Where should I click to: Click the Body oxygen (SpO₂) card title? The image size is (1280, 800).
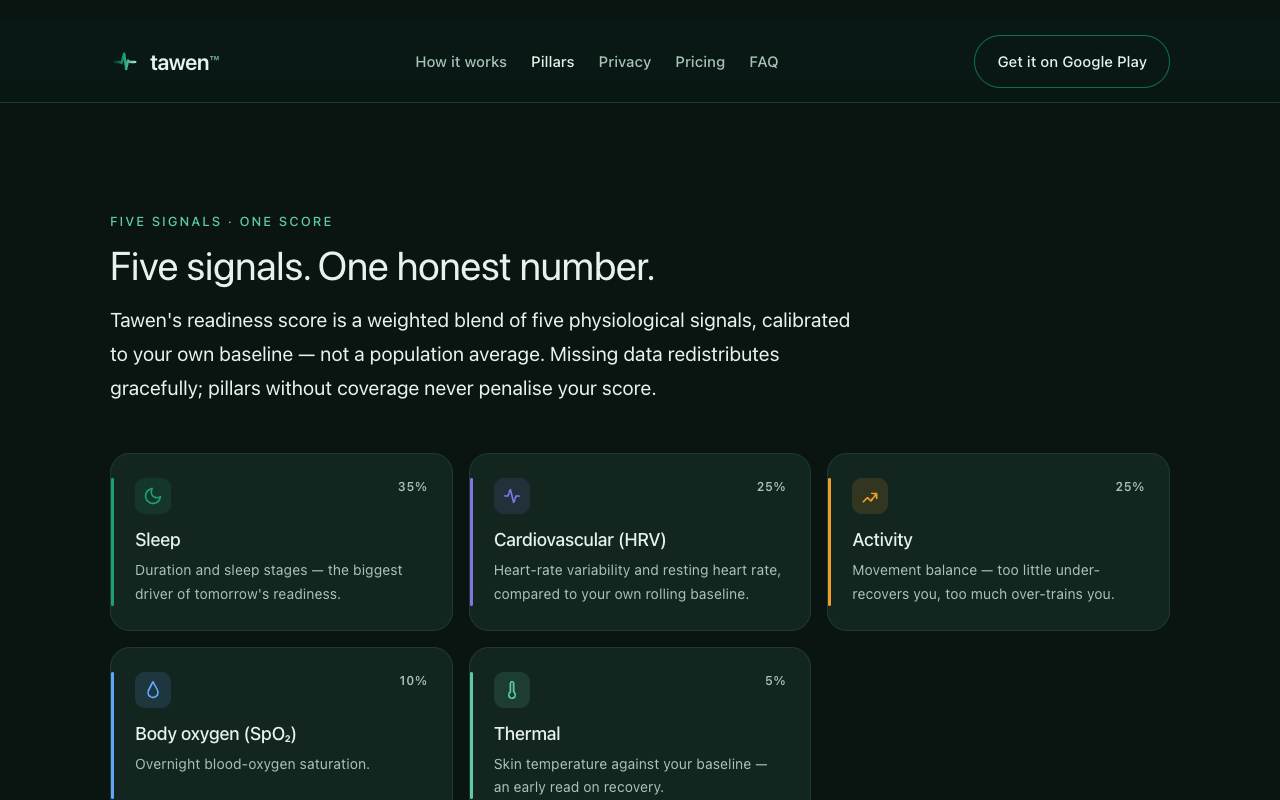tap(216, 734)
